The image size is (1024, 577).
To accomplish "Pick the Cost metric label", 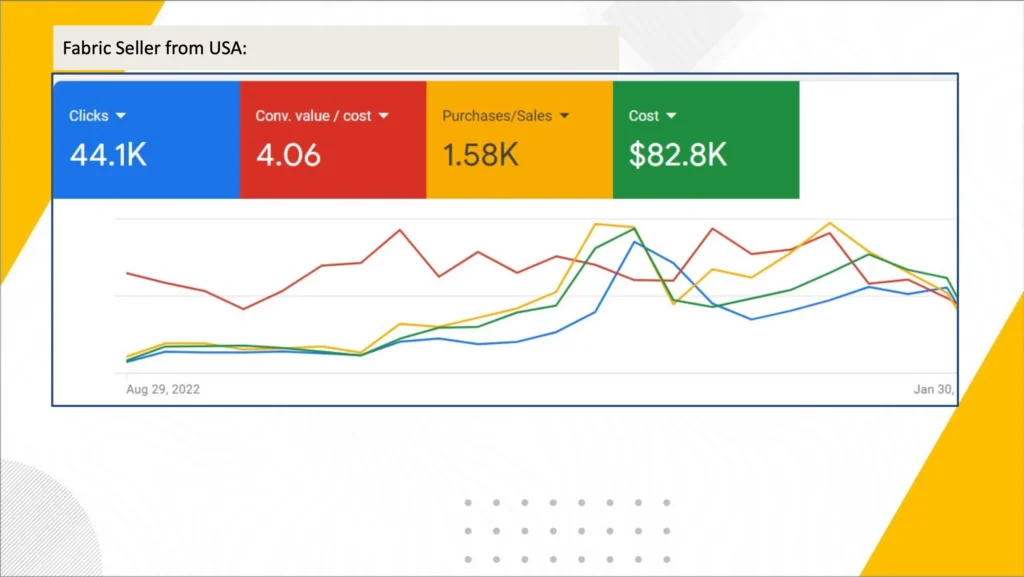I will [643, 116].
